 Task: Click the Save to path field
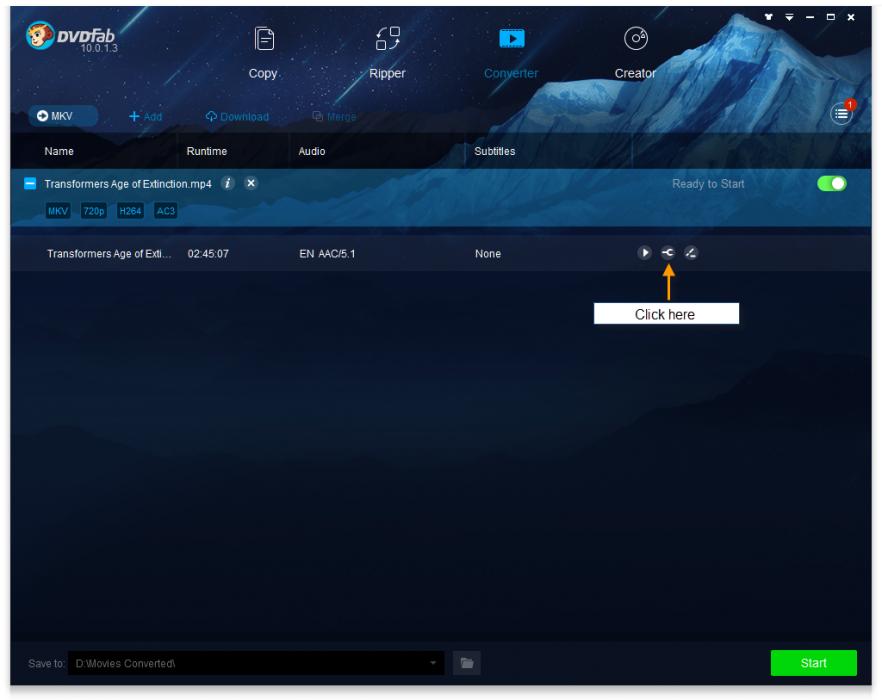(256, 663)
